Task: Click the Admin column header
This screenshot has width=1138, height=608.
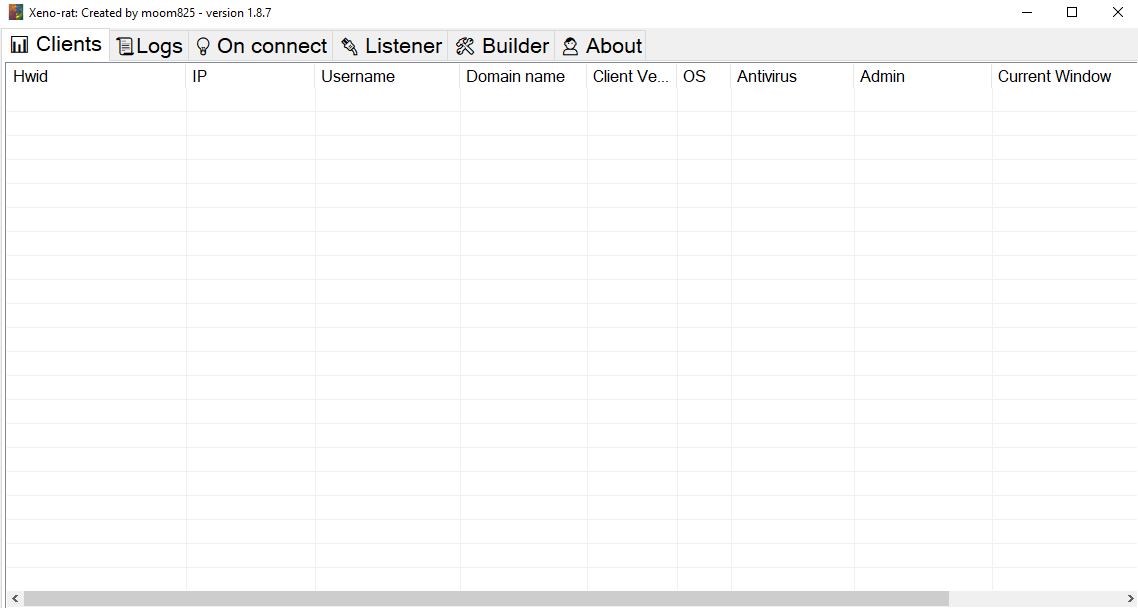Action: click(922, 77)
